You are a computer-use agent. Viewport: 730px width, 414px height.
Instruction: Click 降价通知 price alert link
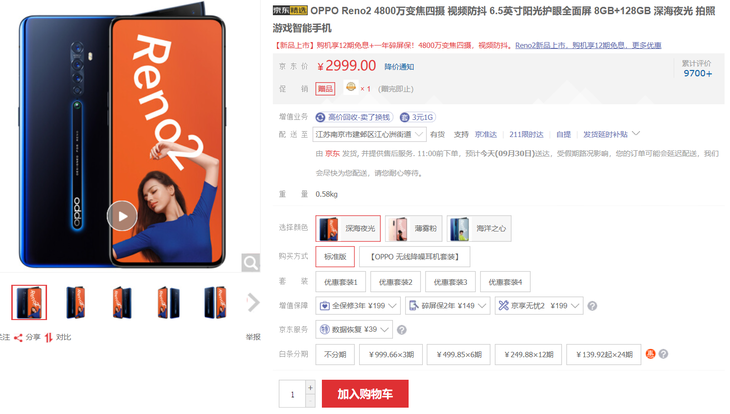tap(399, 67)
